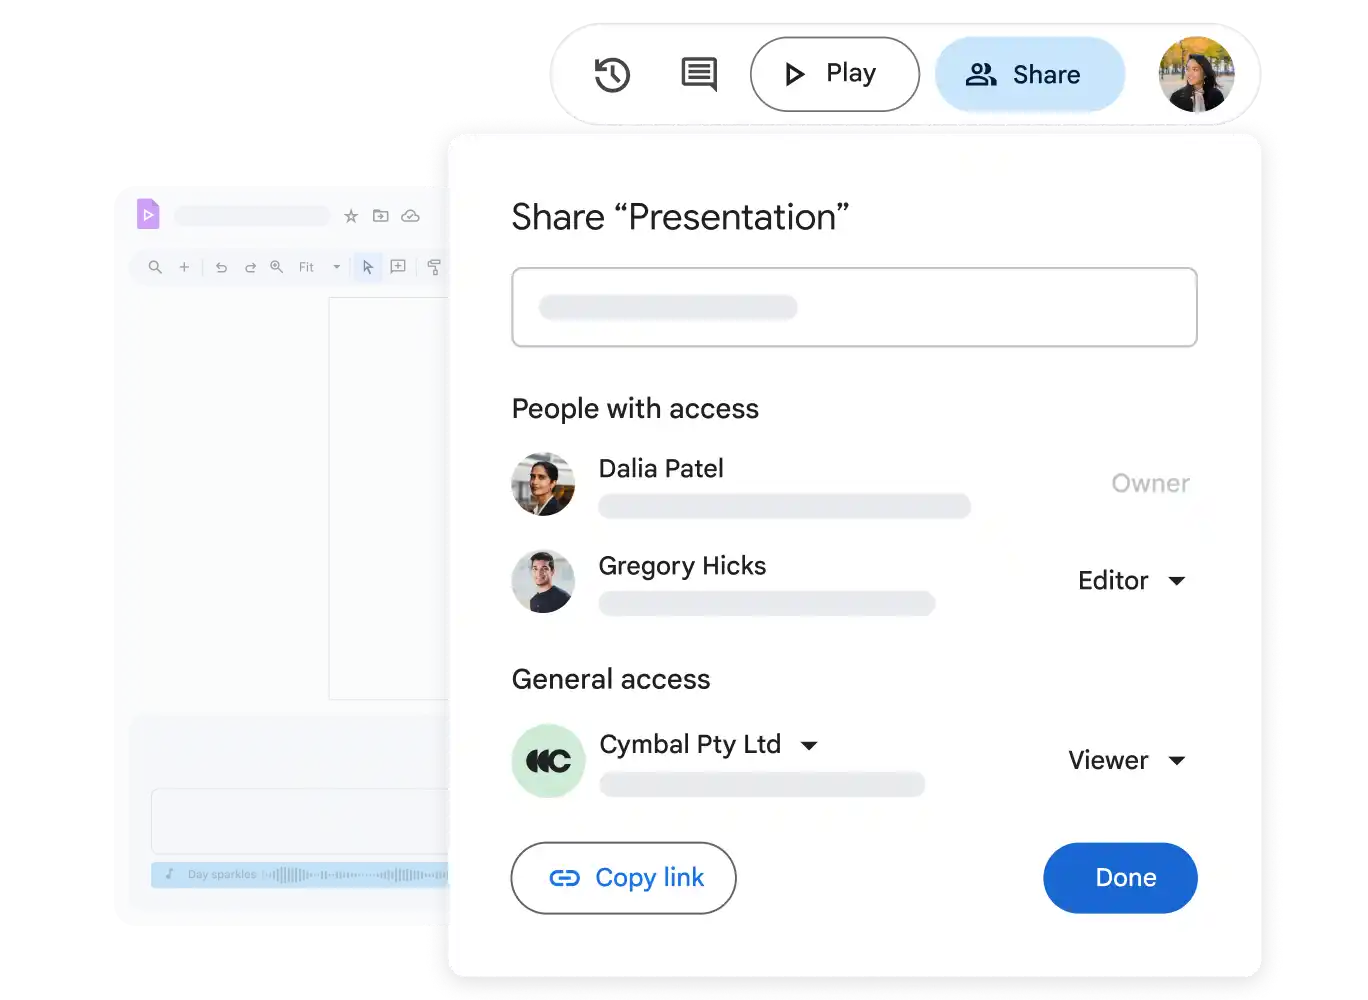Open the version history clock icon
The width and height of the screenshot is (1368, 1000).
click(x=612, y=75)
